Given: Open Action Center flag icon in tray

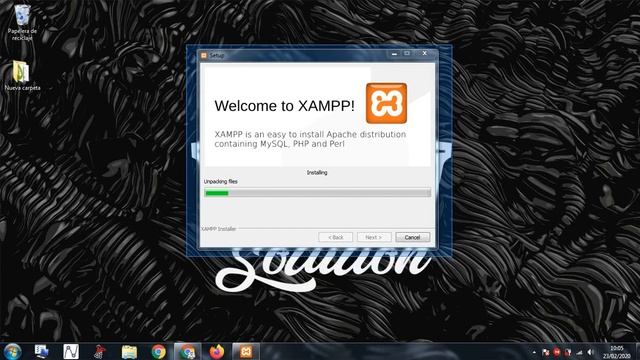Looking at the screenshot, I should [x=545, y=352].
